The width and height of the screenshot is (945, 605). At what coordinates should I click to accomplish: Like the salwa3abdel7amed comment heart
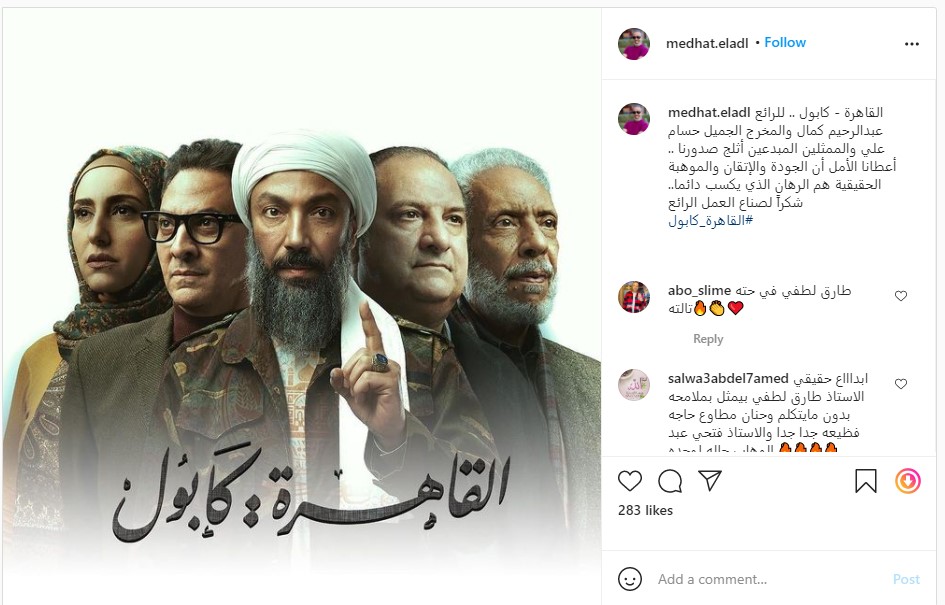901,384
